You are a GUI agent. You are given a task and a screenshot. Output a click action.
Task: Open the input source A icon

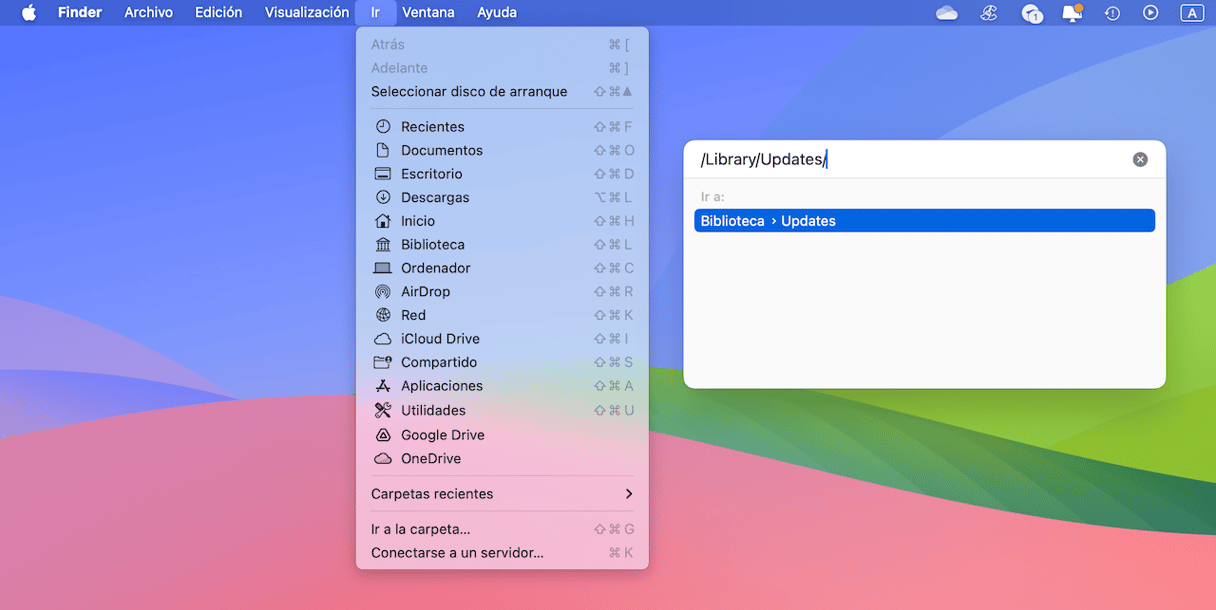(x=1191, y=13)
